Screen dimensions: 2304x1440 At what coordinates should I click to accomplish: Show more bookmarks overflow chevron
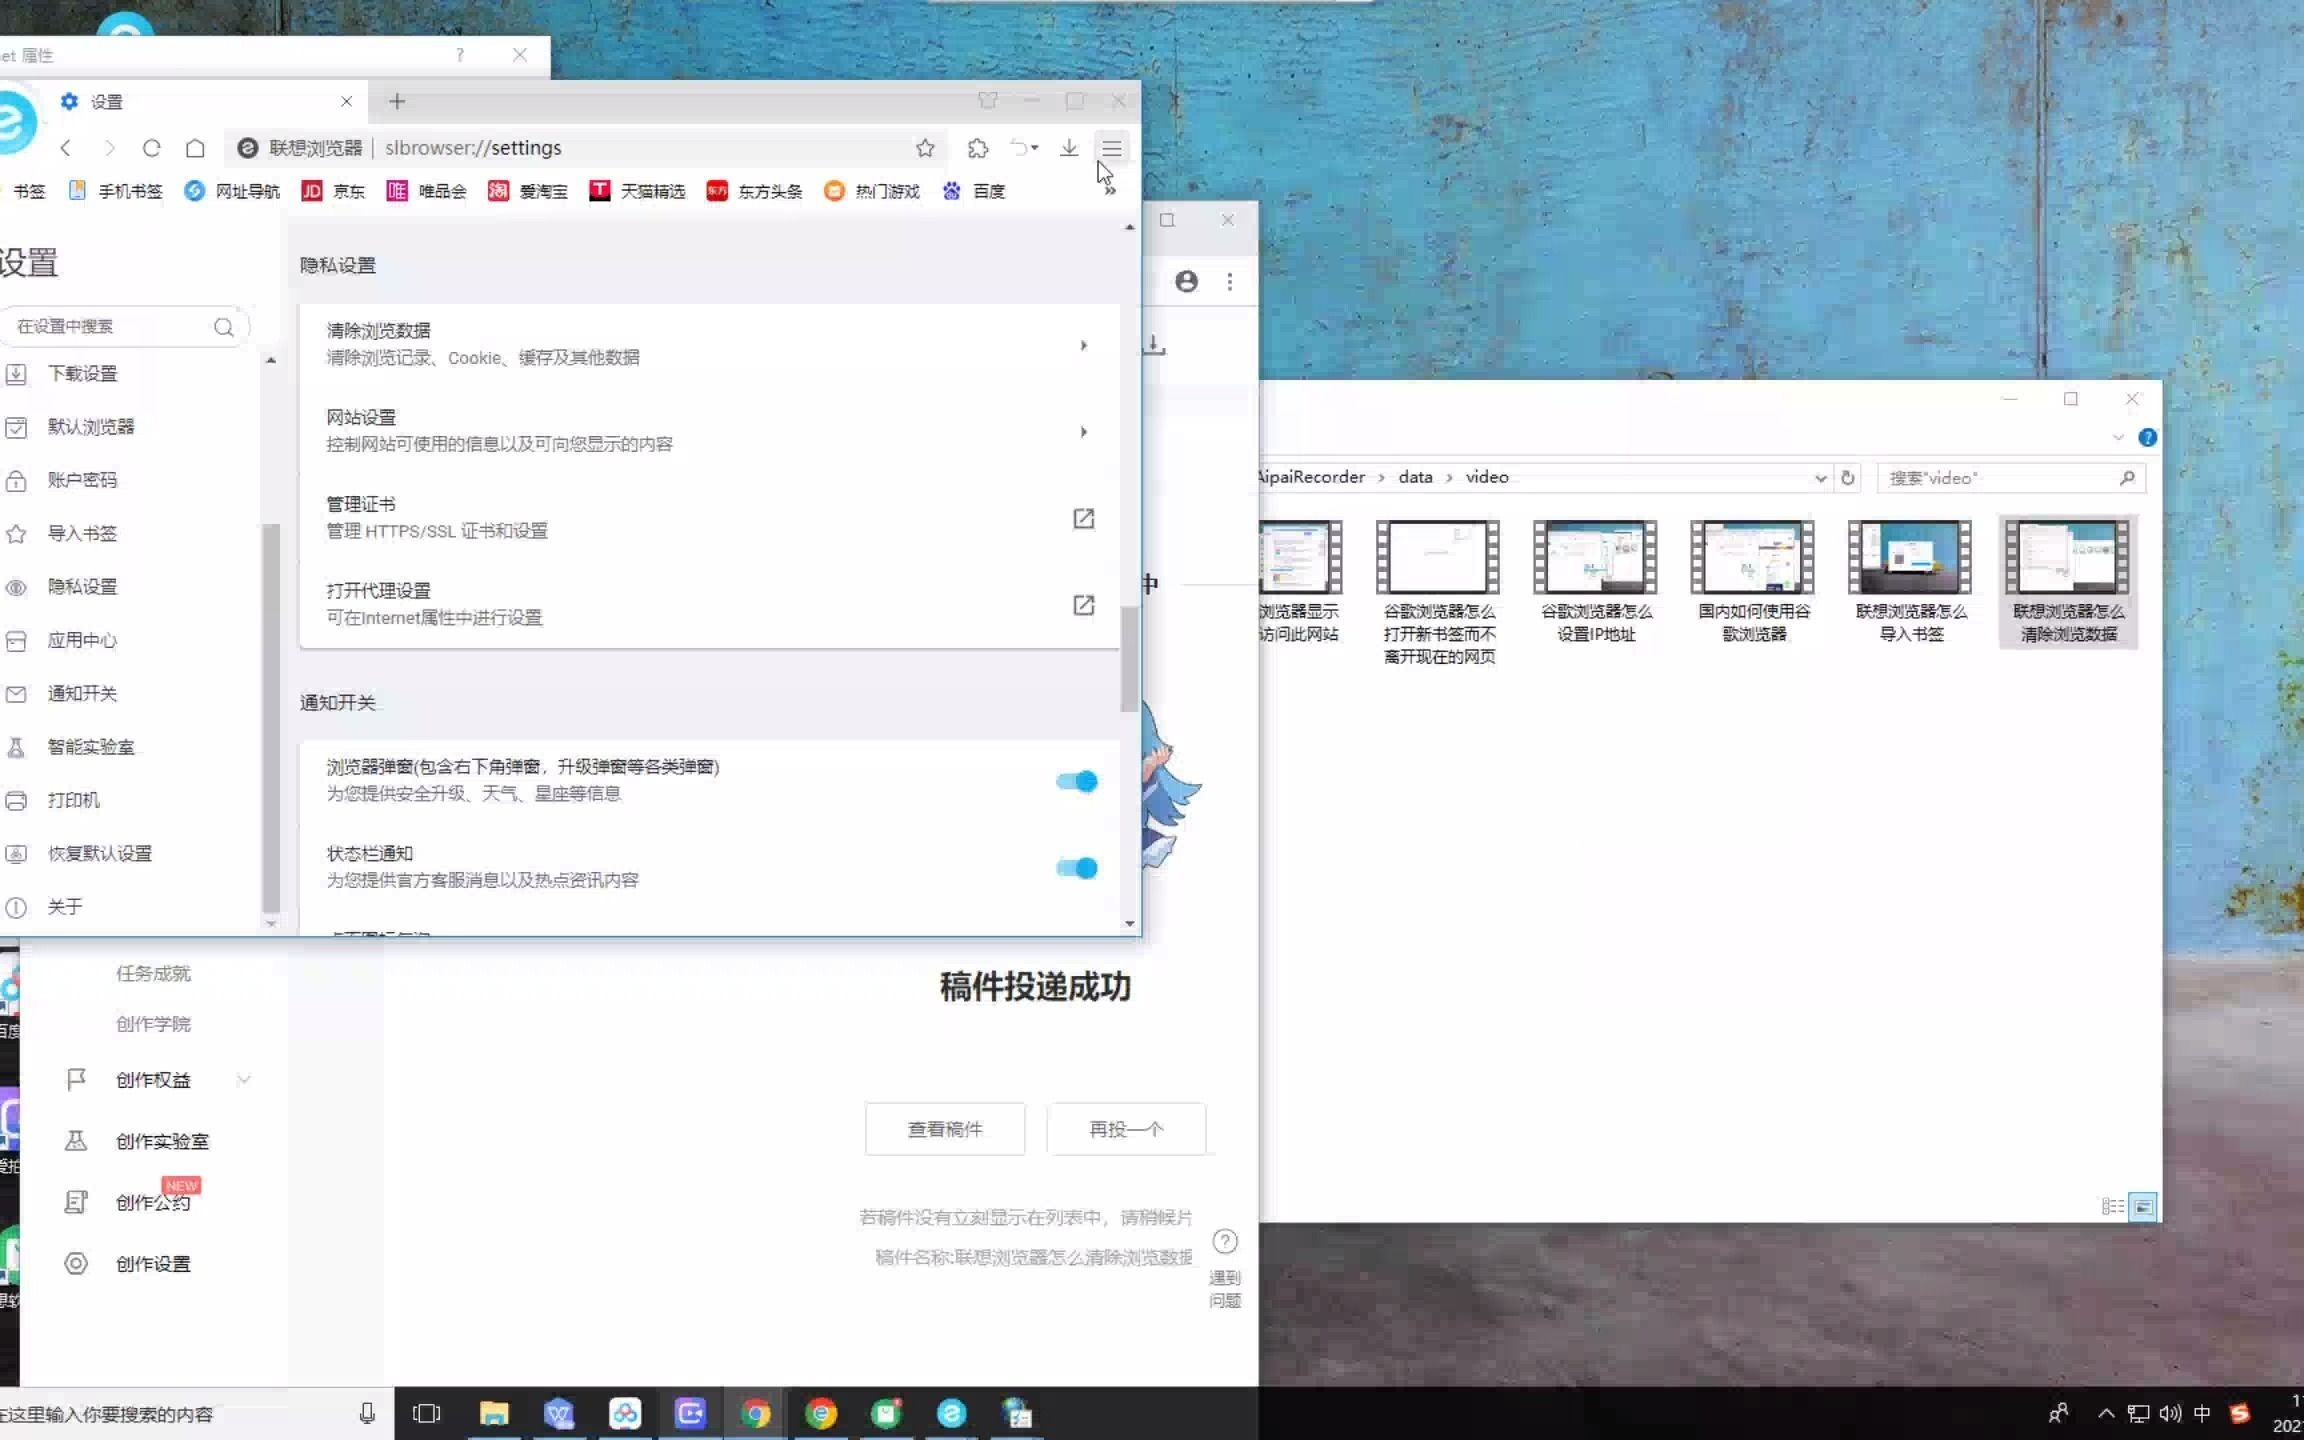1110,191
